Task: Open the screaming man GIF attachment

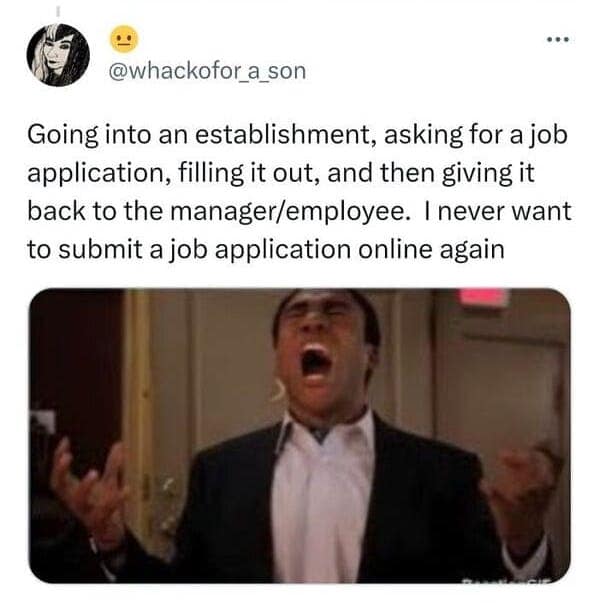Action: [300, 435]
